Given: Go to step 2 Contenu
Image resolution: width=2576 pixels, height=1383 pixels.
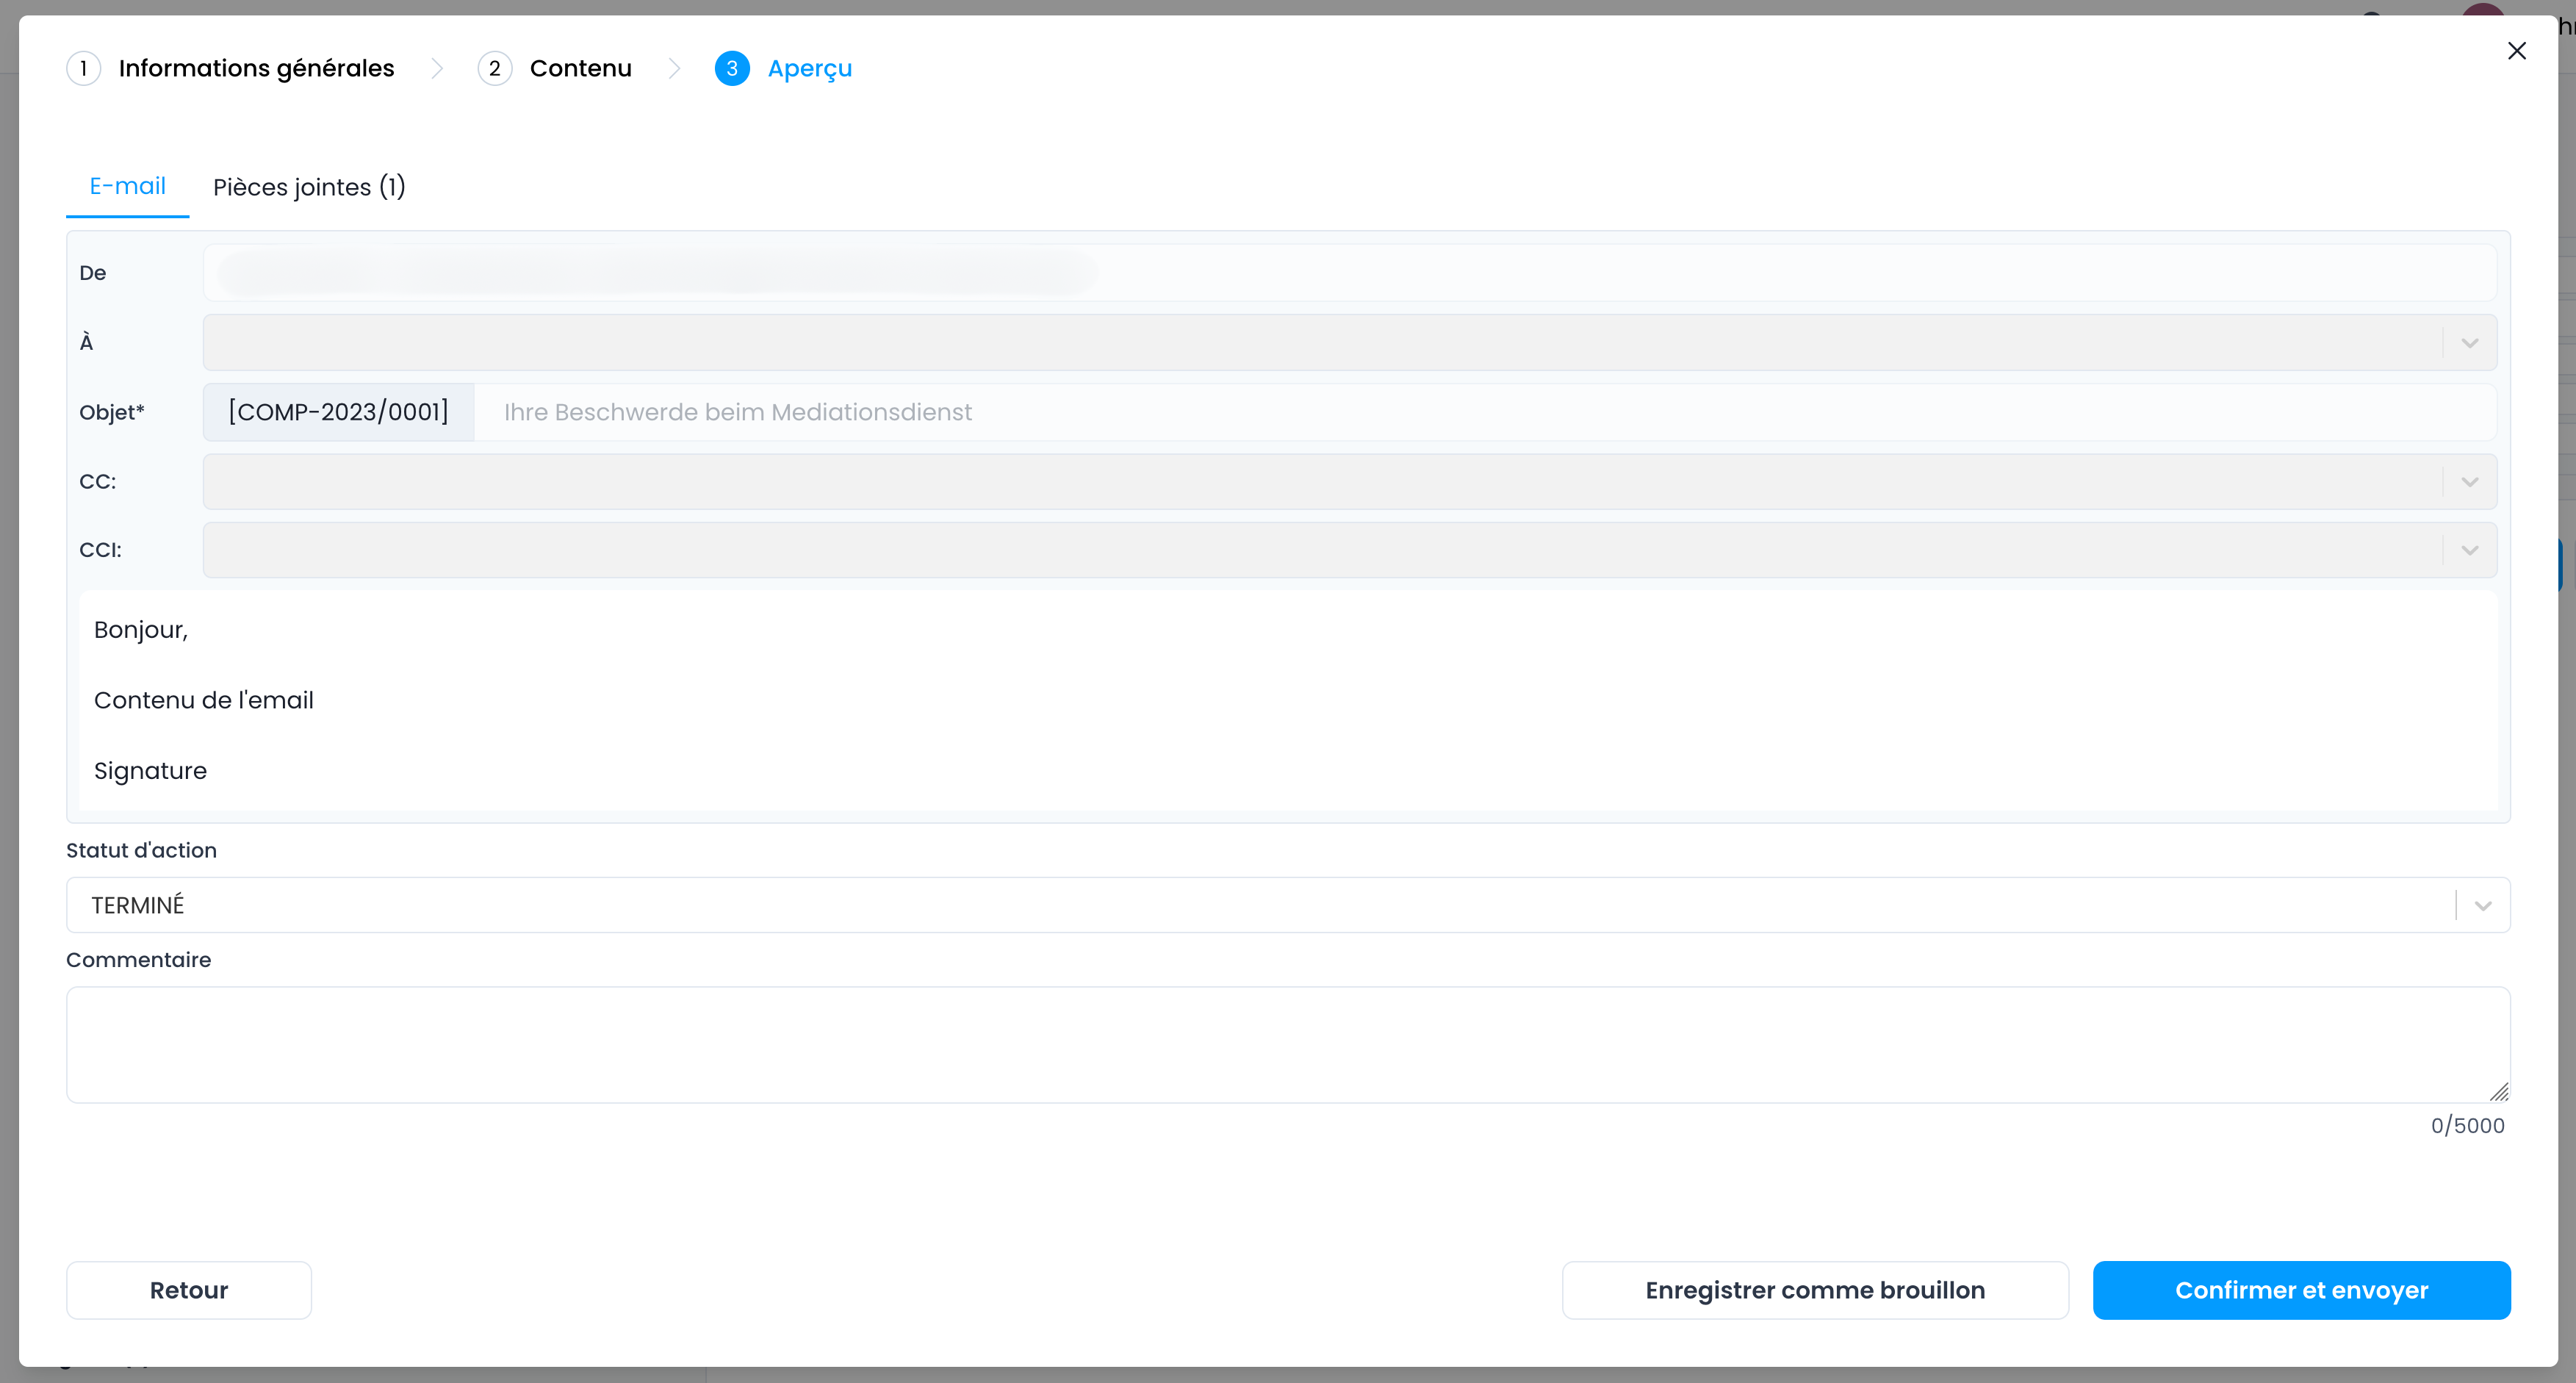Looking at the screenshot, I should pos(579,68).
